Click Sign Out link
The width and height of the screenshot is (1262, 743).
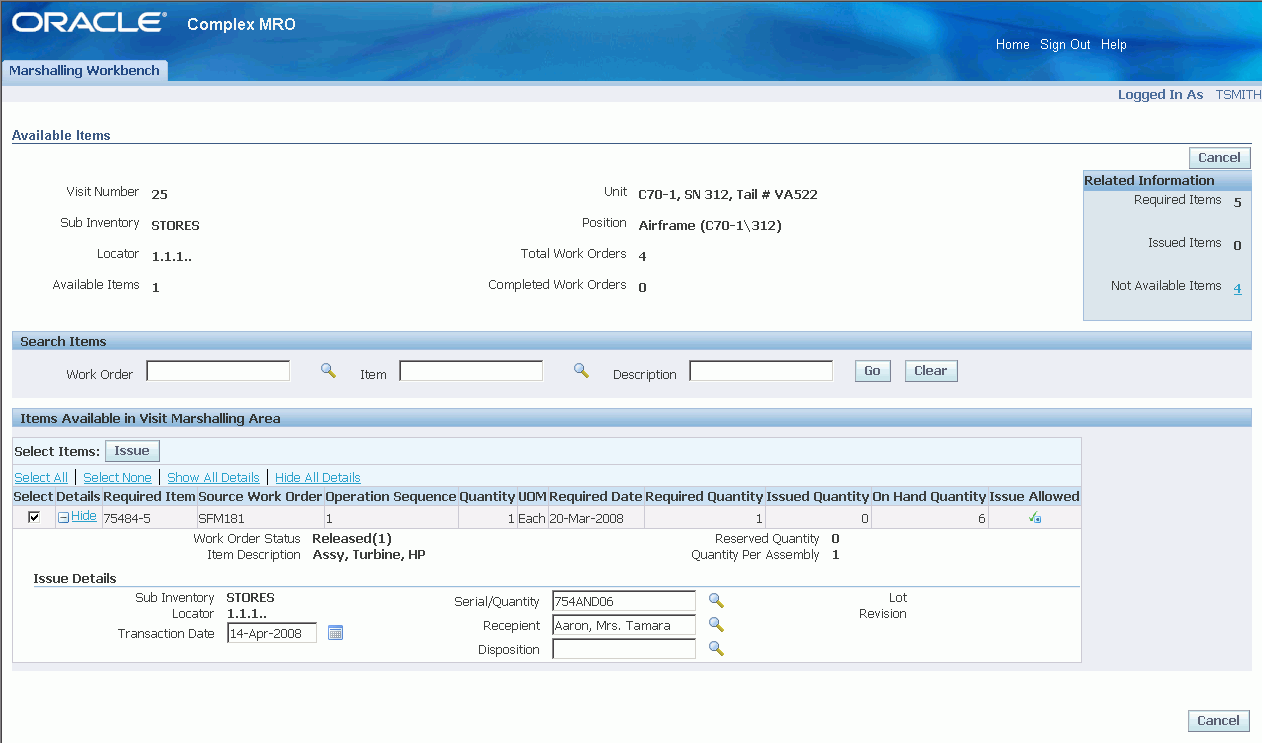[x=1065, y=44]
